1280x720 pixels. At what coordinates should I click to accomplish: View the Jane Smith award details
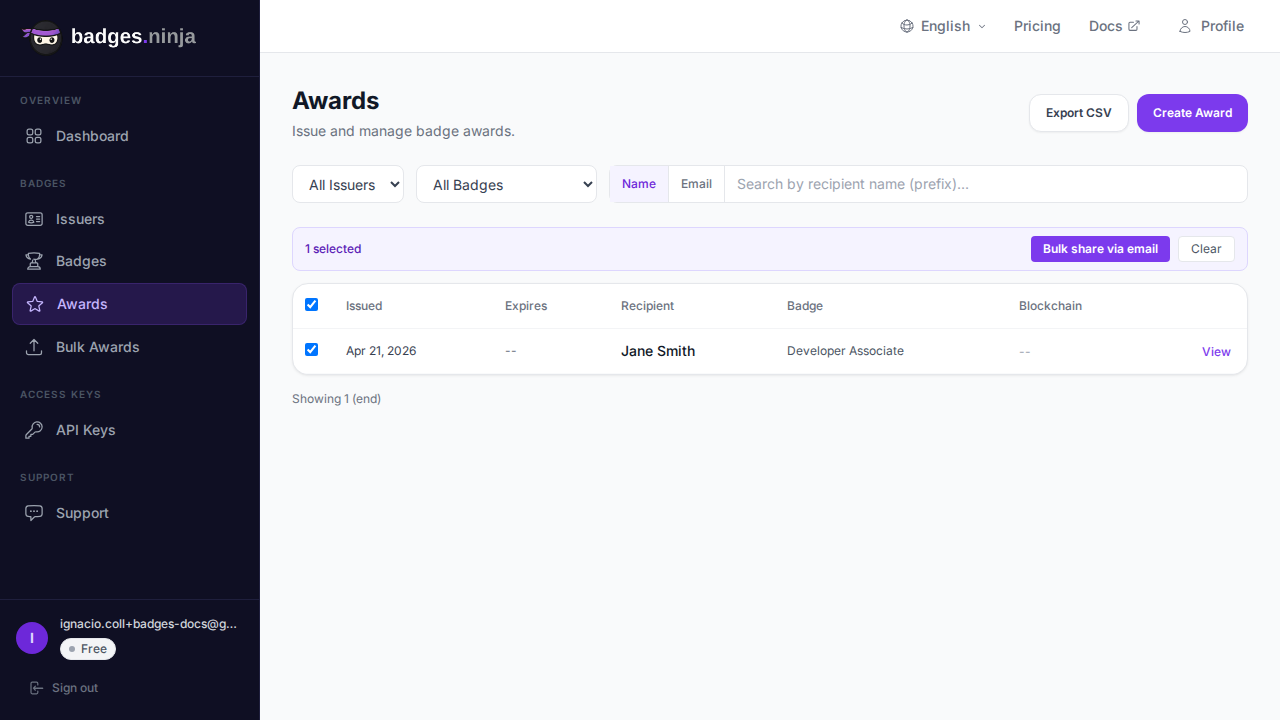1216,352
